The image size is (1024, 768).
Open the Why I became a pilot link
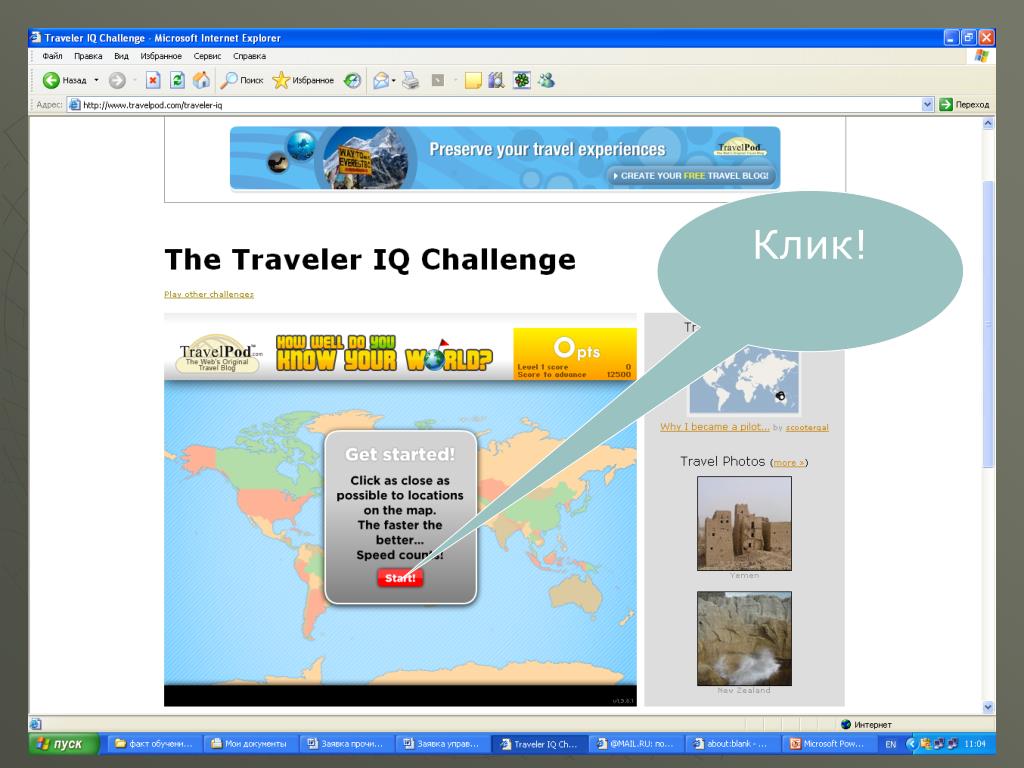tap(714, 426)
